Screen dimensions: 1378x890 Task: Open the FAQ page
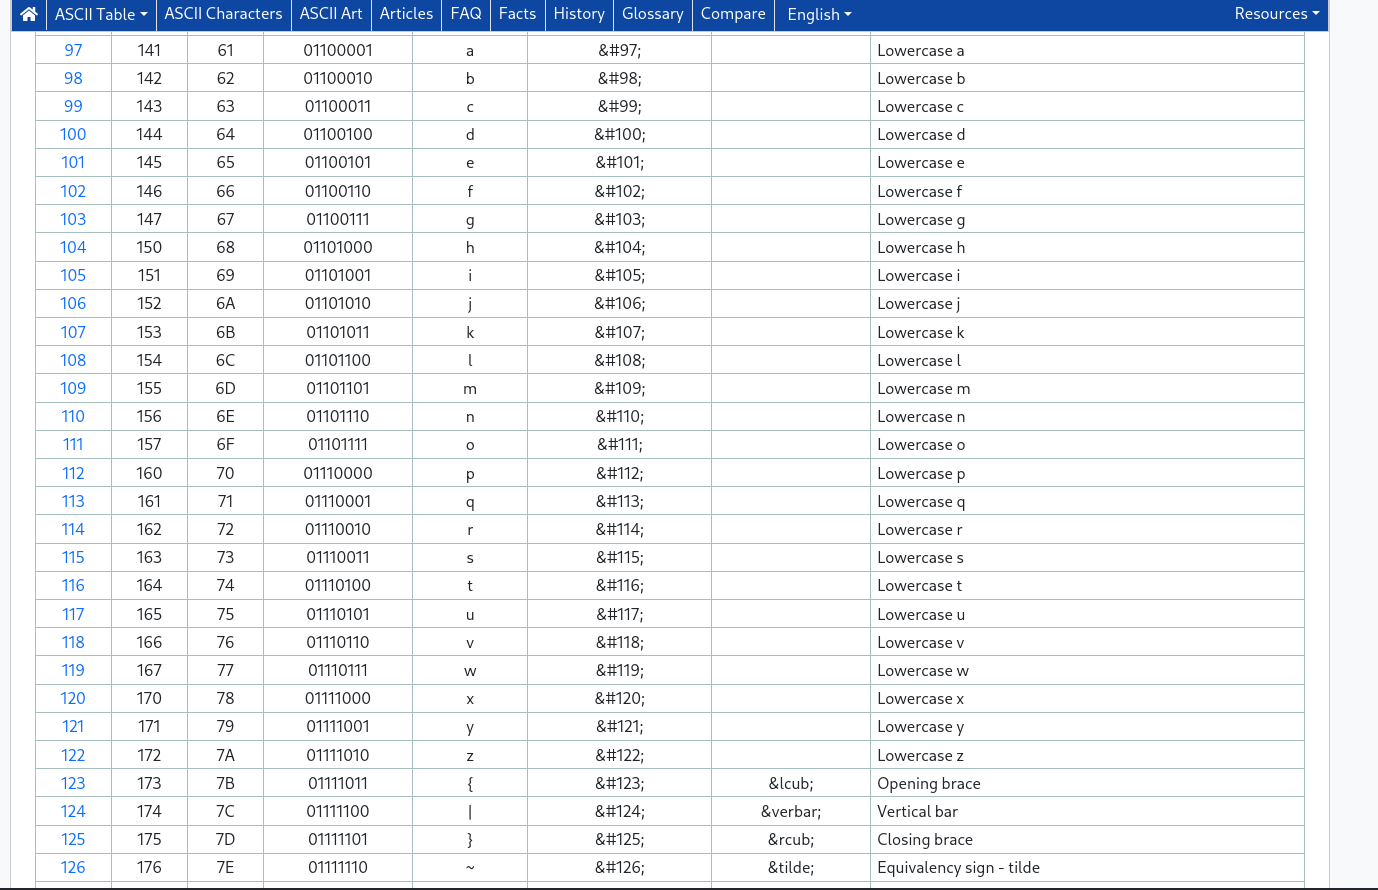pyautogui.click(x=466, y=14)
